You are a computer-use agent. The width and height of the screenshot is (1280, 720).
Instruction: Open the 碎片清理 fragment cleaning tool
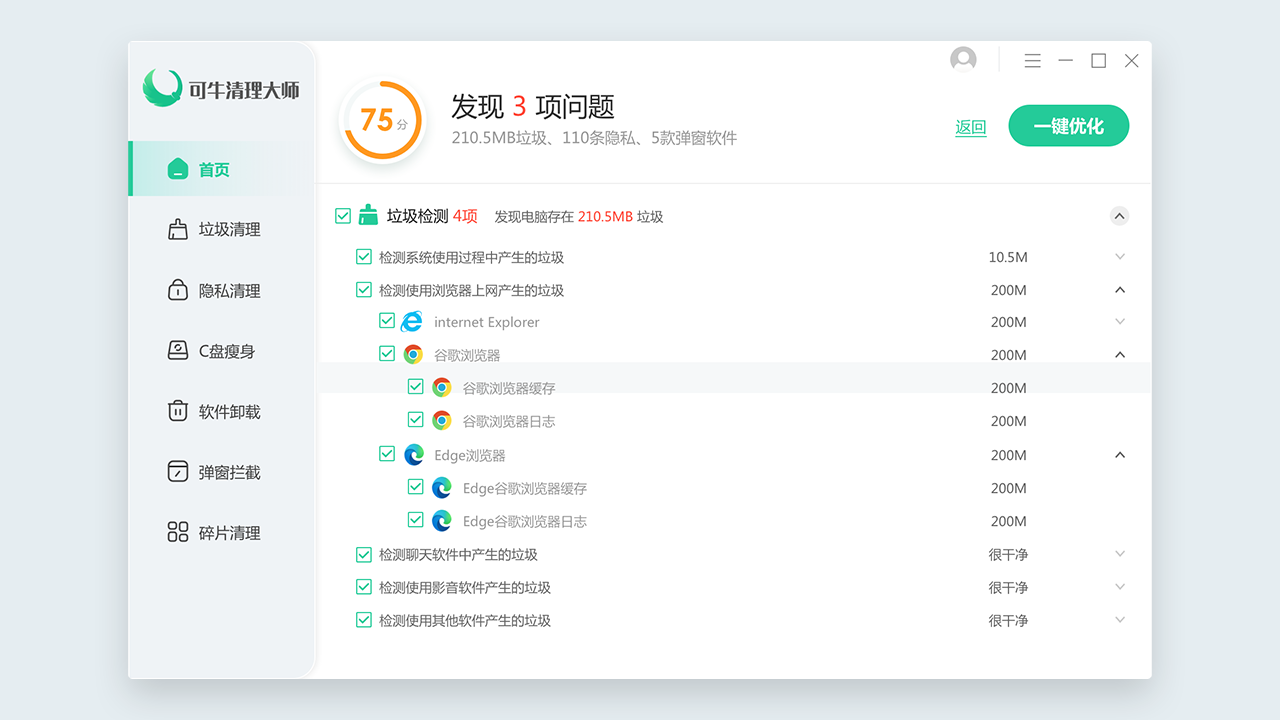pos(179,532)
